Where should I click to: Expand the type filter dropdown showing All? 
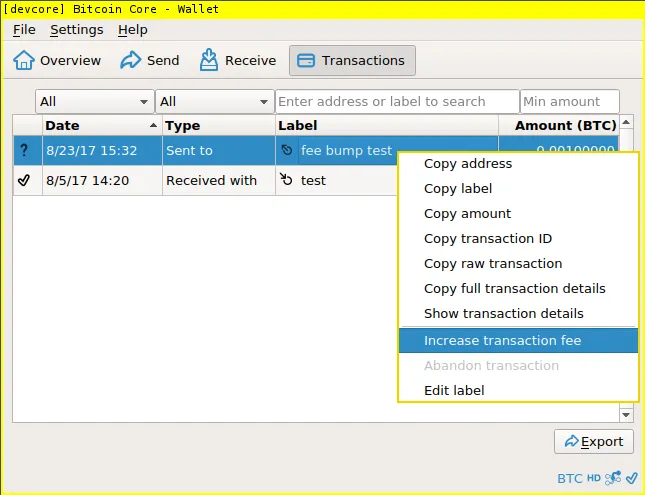215,101
